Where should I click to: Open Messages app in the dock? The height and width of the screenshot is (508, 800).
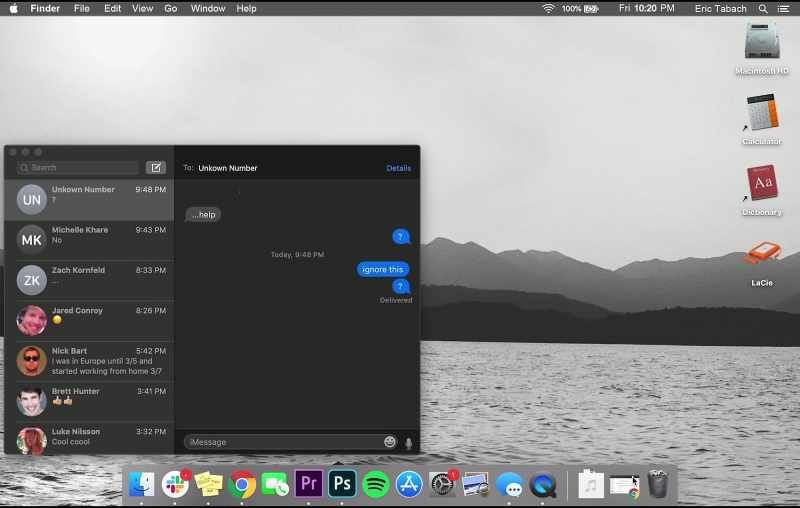tap(509, 484)
